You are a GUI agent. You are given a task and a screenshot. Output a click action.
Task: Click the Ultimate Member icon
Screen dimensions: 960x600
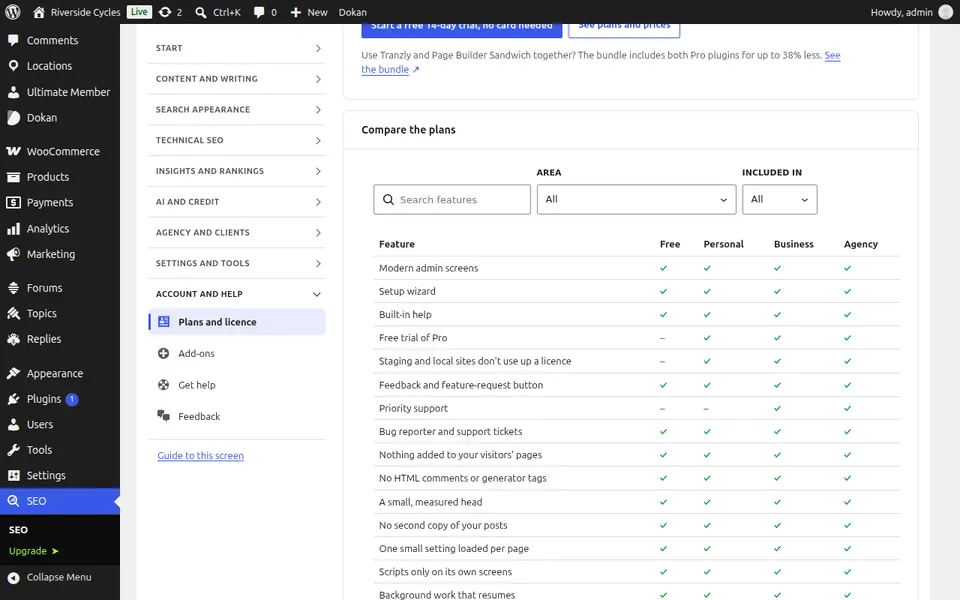pyautogui.click(x=13, y=92)
